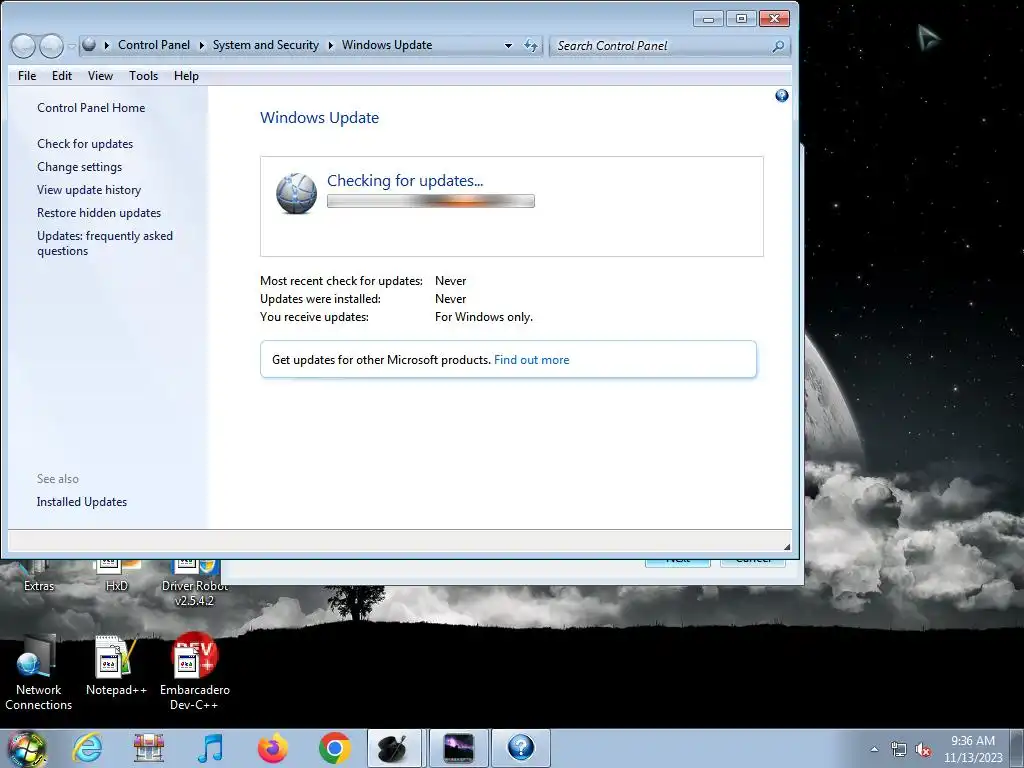Open the View menu
1024x768 pixels.
101,76
